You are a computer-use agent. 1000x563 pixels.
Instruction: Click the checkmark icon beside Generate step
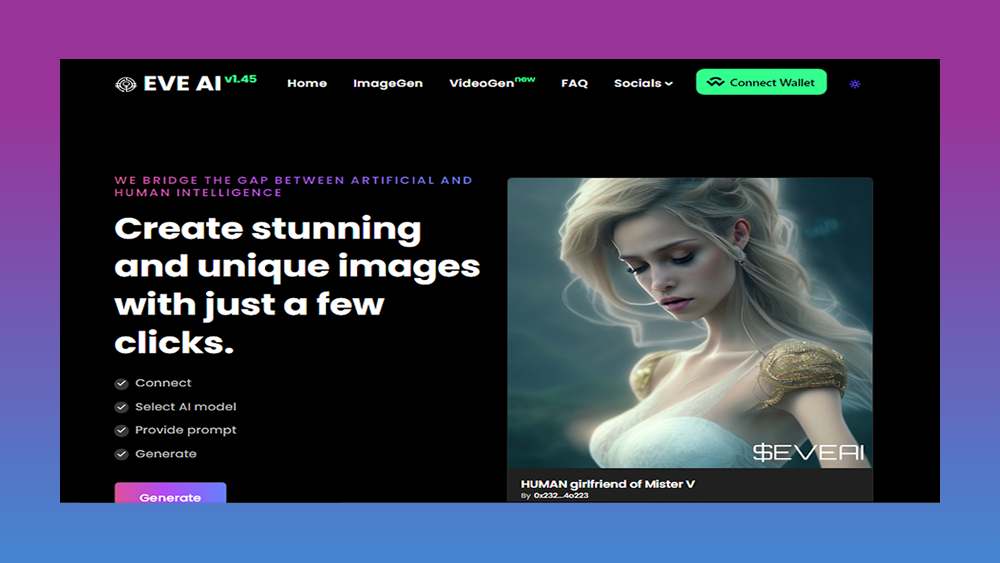click(x=121, y=454)
